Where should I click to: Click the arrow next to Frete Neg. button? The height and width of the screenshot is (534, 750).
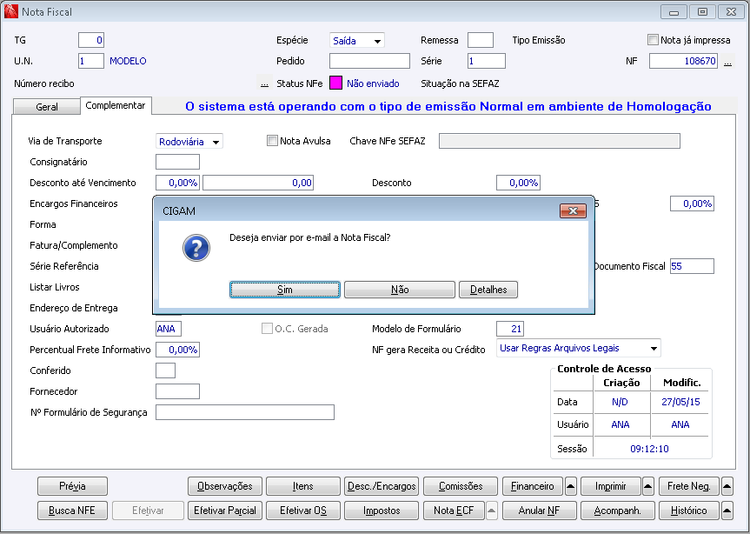click(727, 486)
